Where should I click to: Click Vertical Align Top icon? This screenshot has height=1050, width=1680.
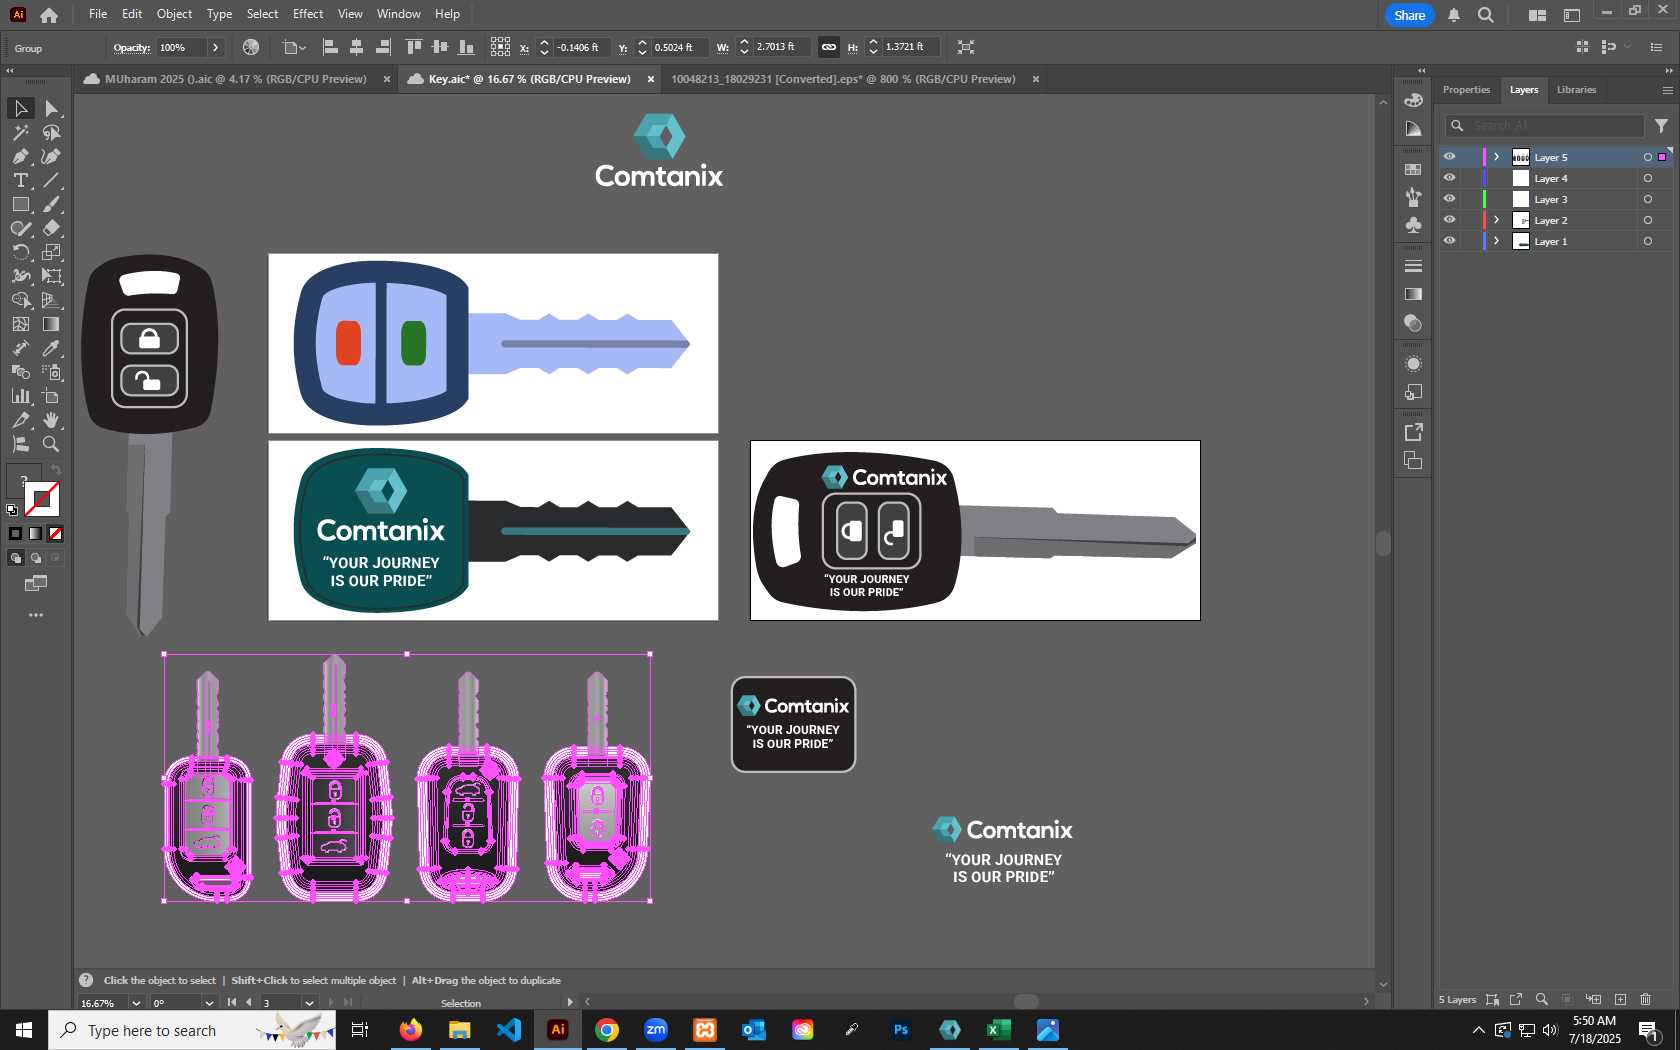[x=414, y=47]
